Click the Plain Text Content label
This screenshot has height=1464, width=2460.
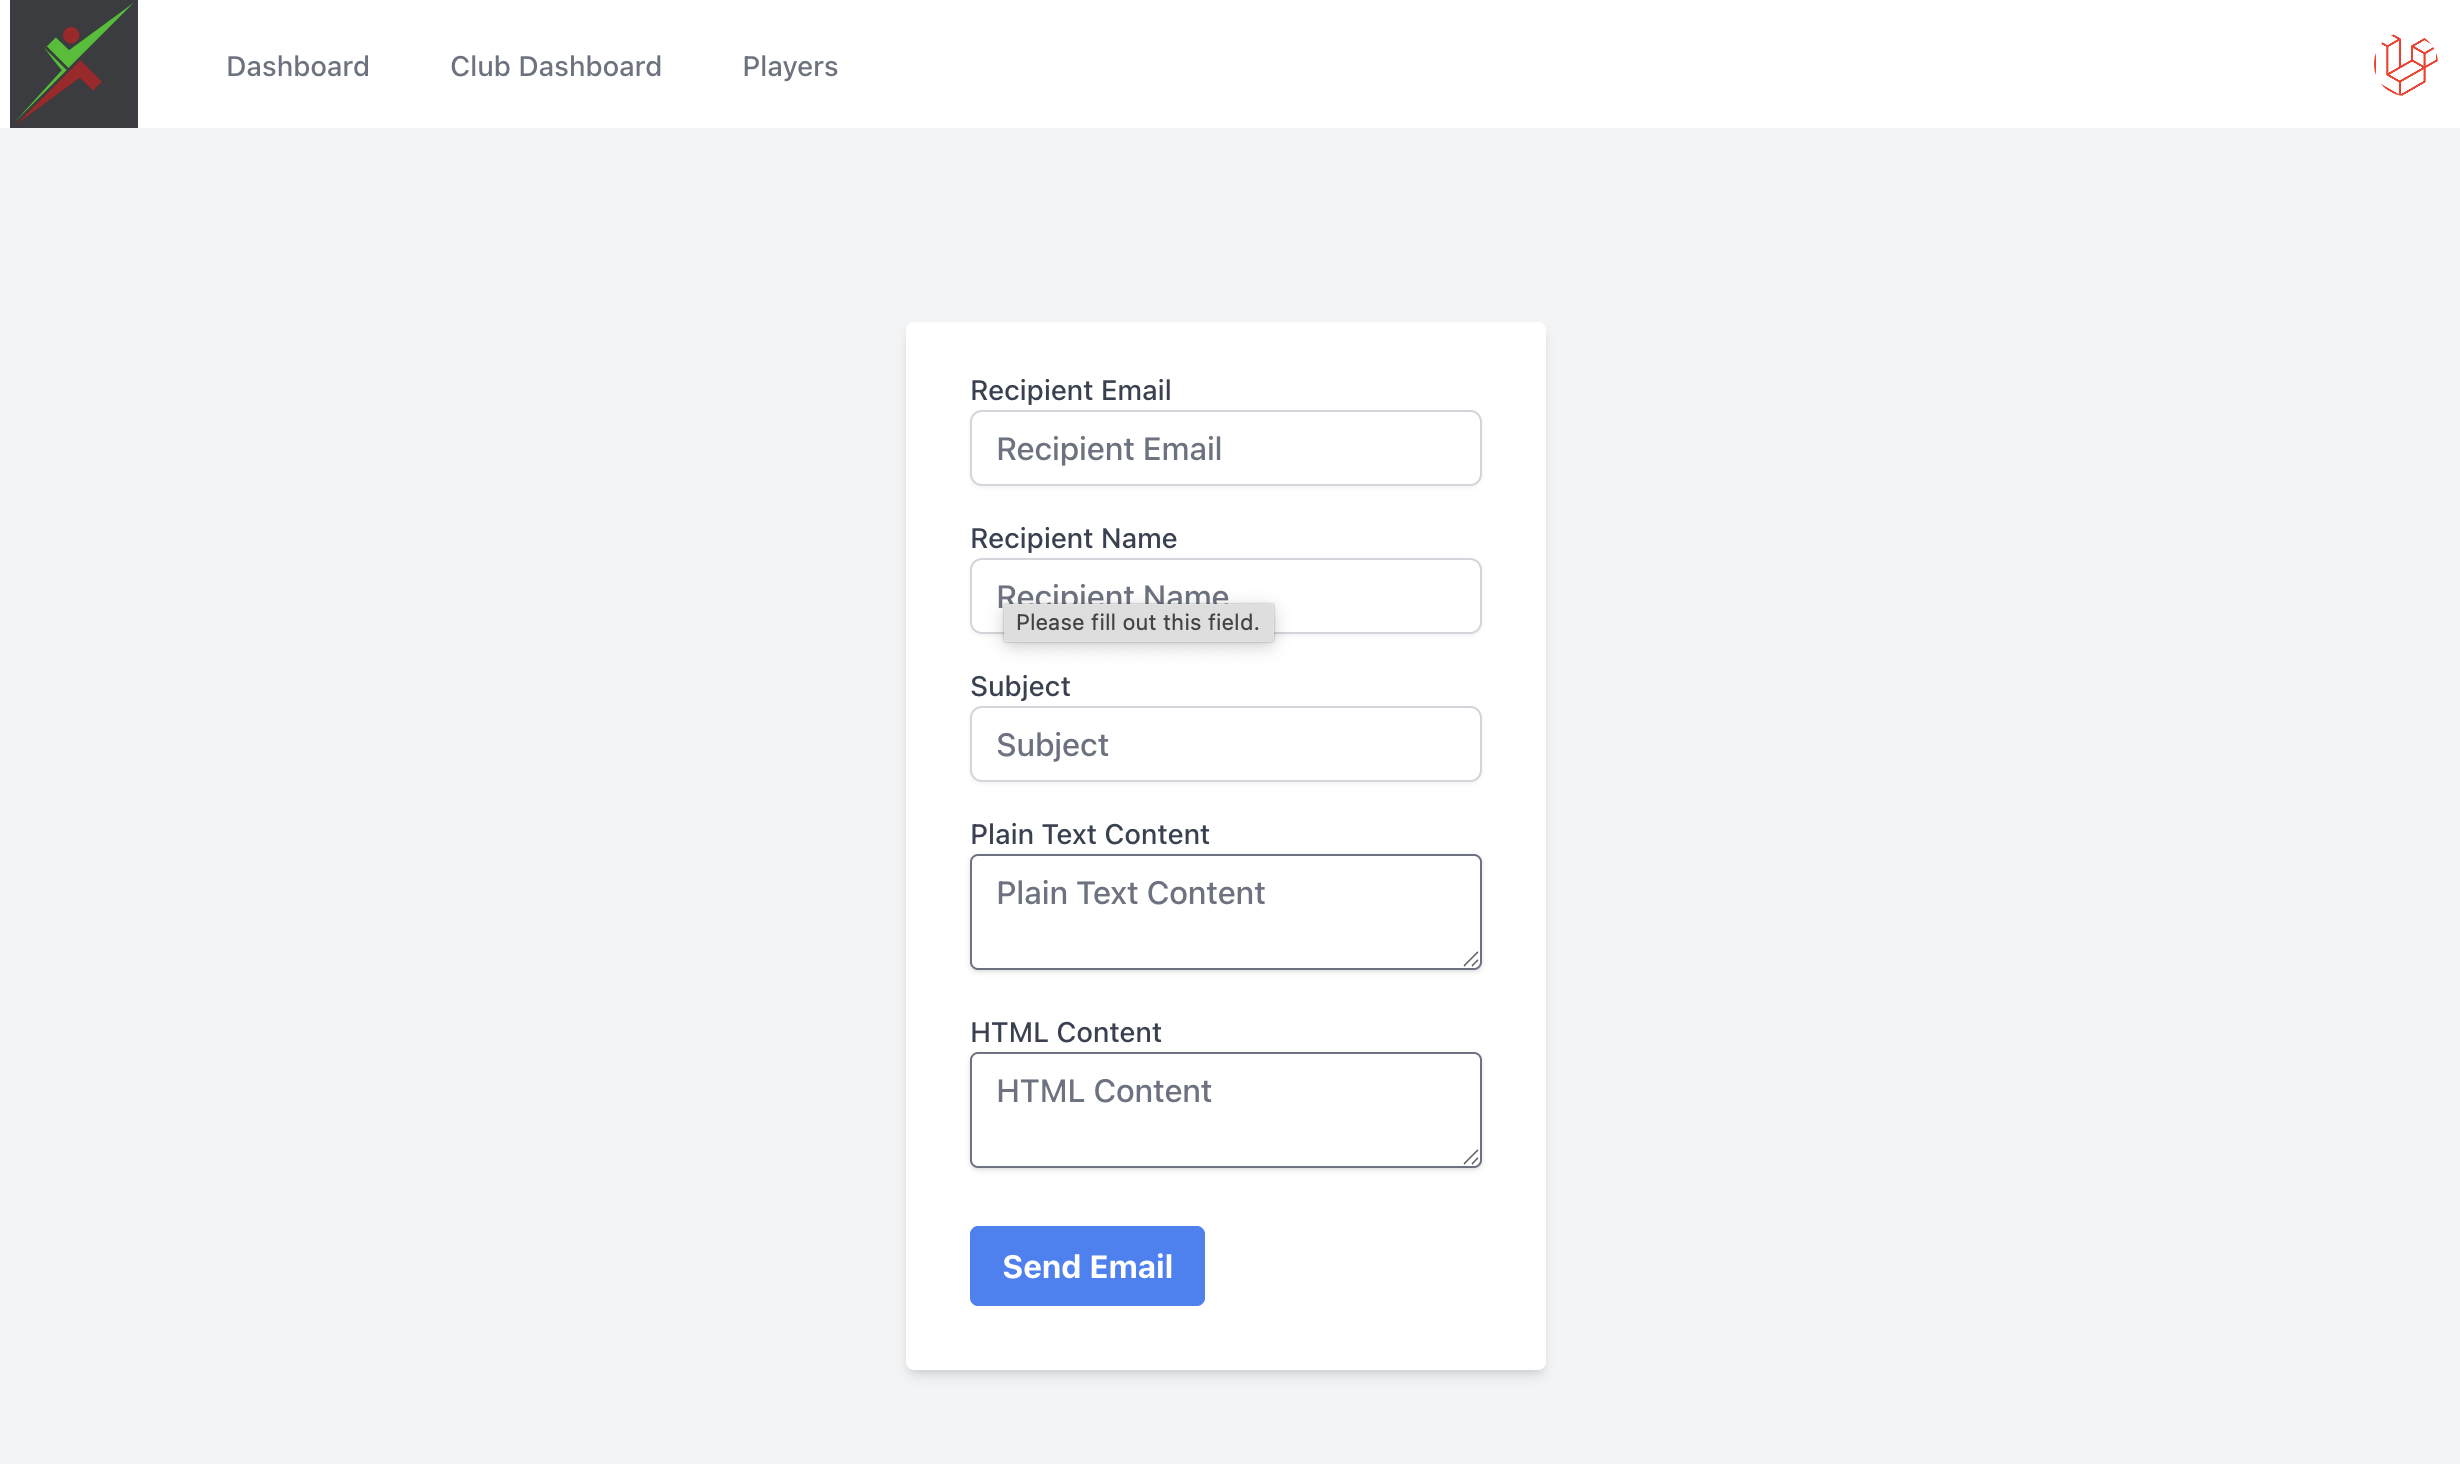1089,834
